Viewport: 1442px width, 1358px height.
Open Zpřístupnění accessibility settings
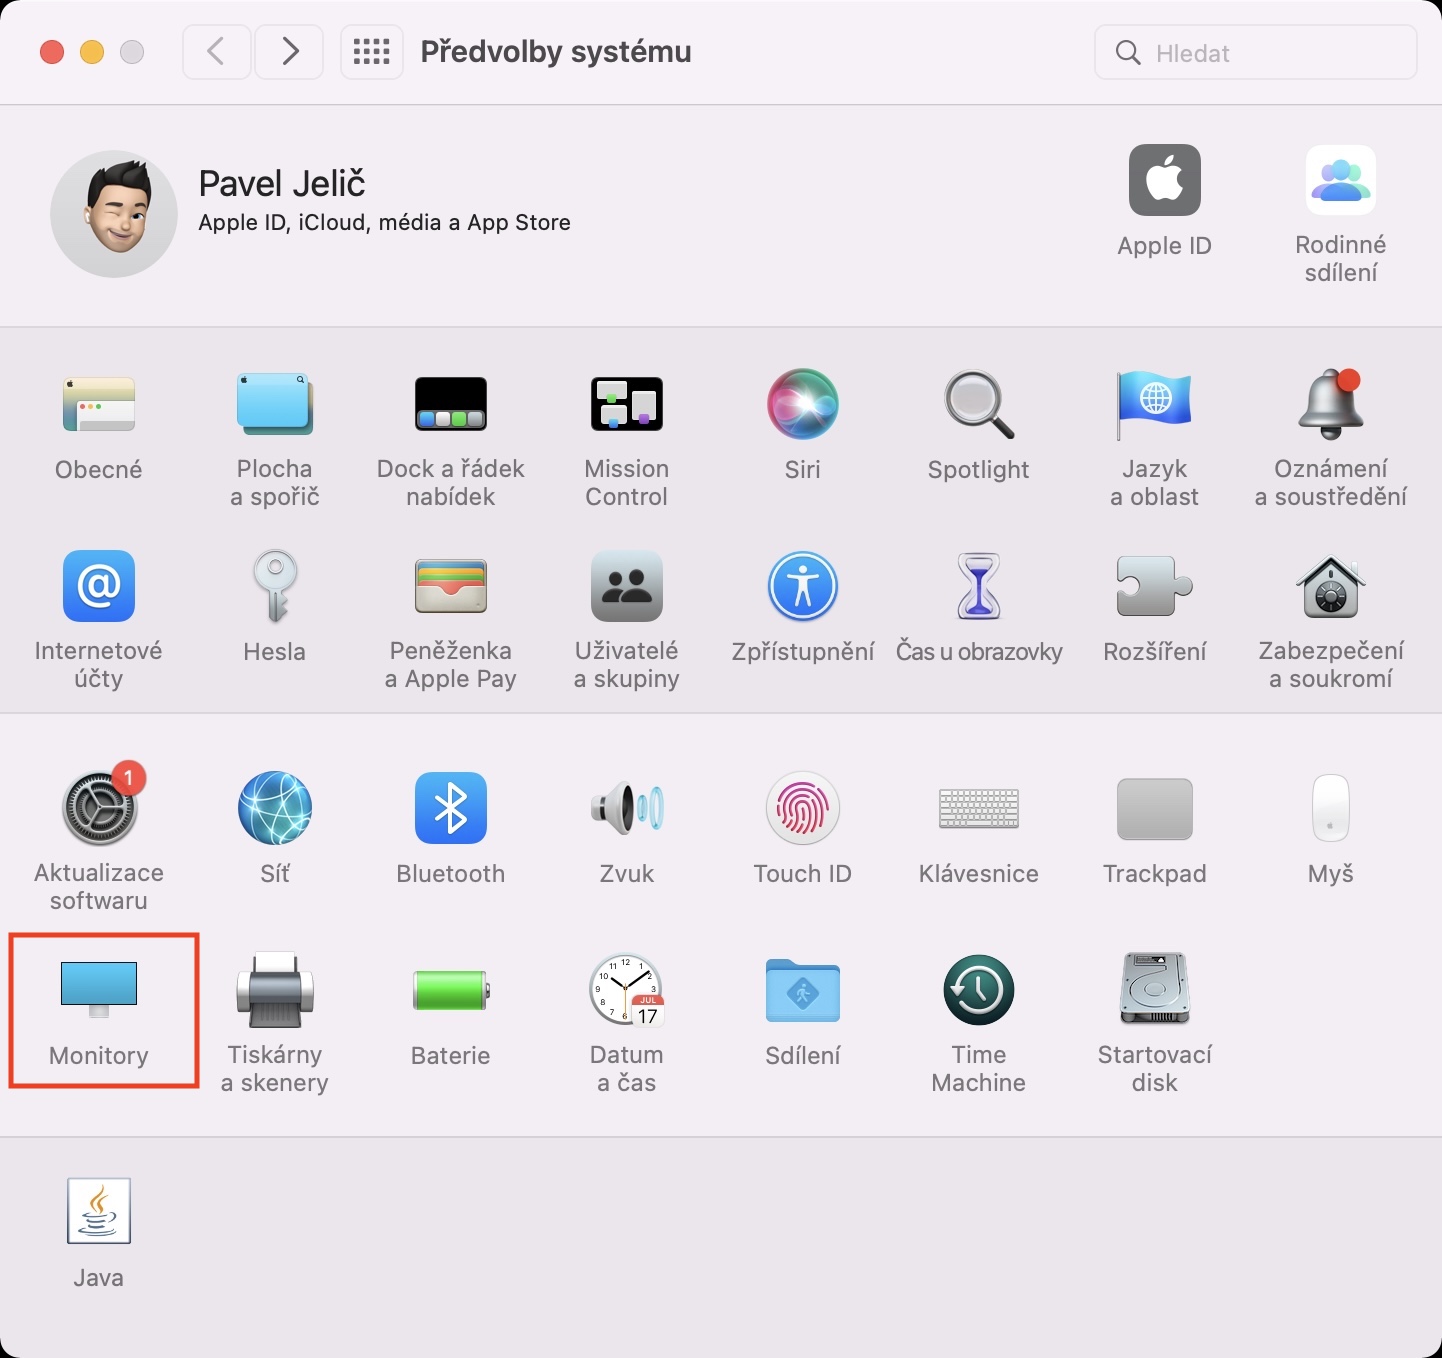click(x=803, y=587)
